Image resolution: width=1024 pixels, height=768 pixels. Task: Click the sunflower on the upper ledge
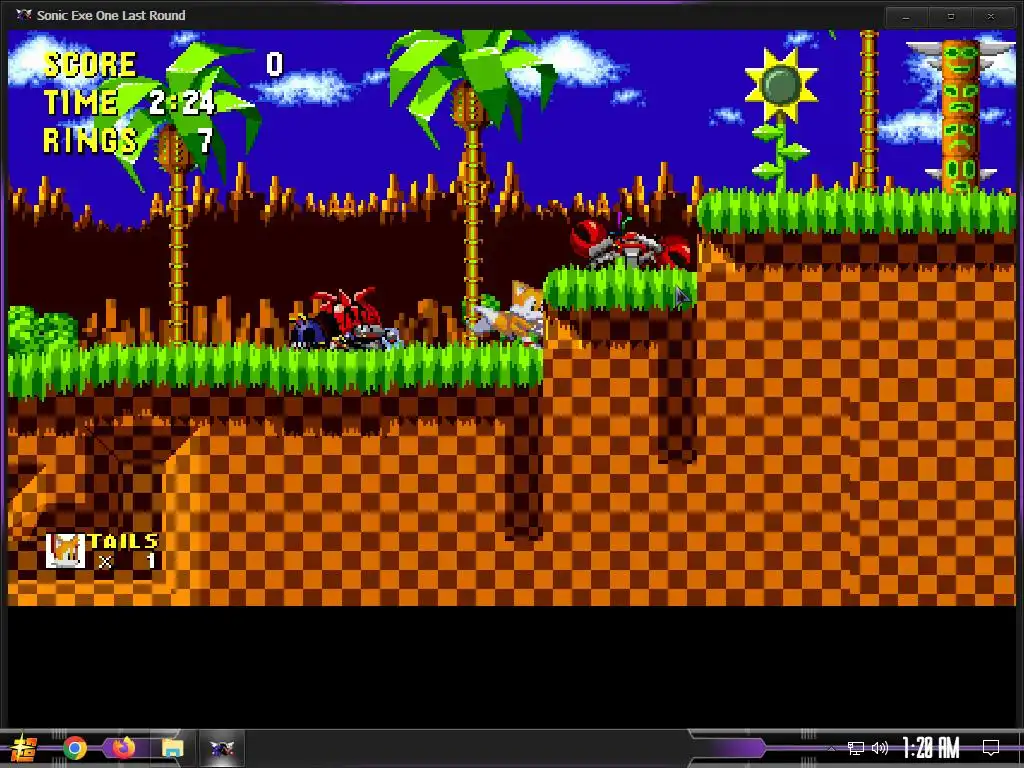click(781, 120)
